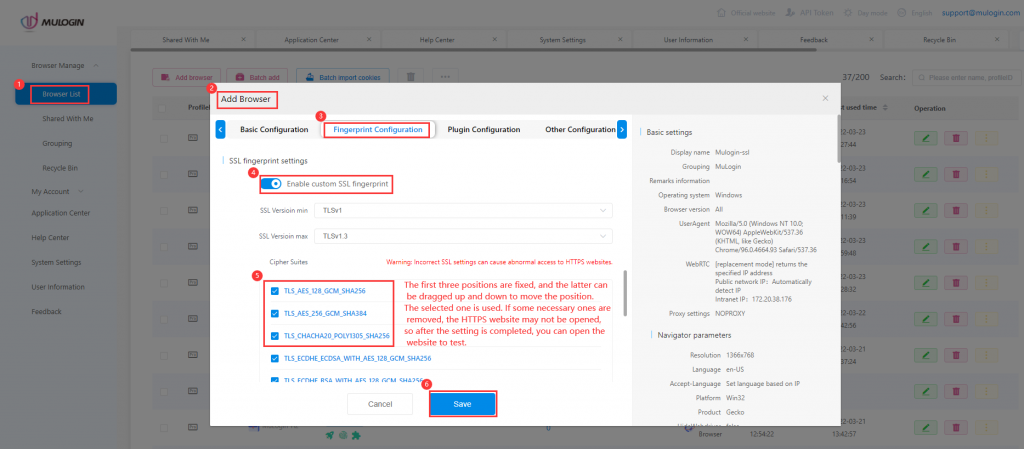Screen dimensions: 1024x449
Task: Click the red delete icon in first row
Action: pos(956,138)
